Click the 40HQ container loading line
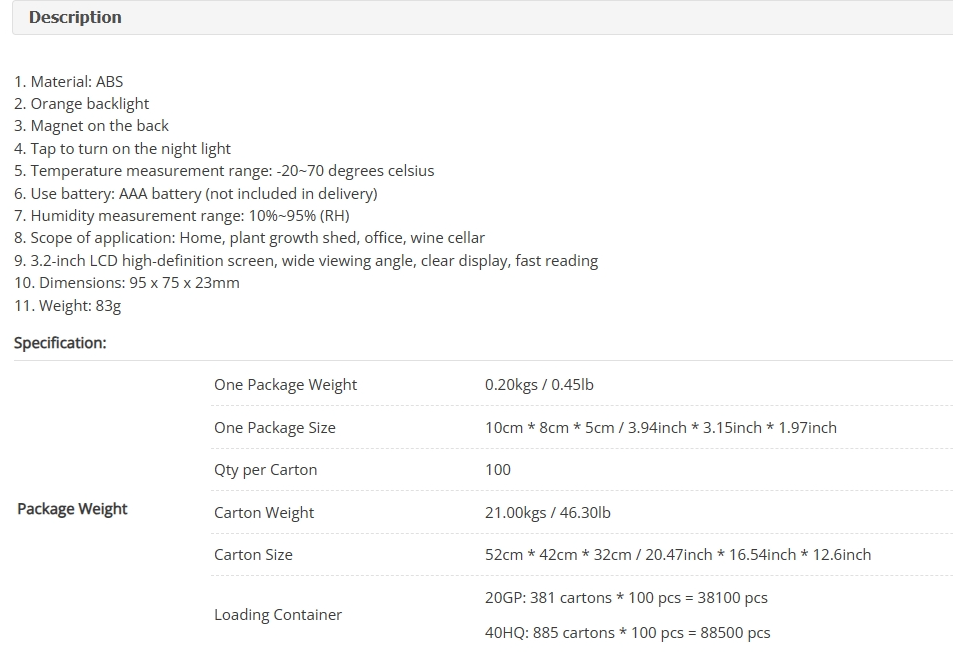 pos(627,633)
